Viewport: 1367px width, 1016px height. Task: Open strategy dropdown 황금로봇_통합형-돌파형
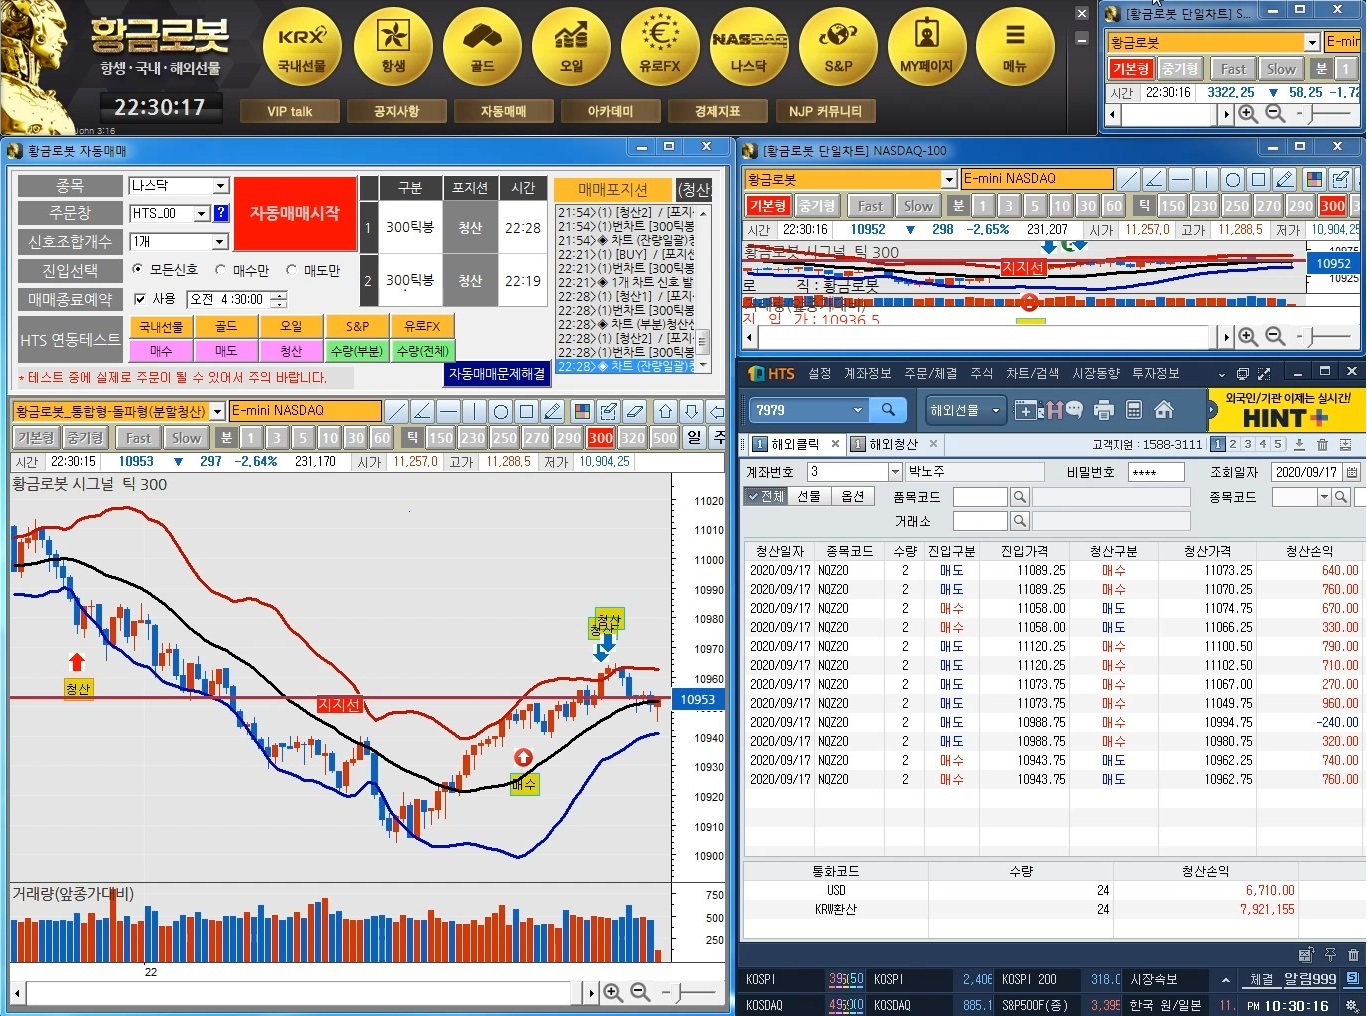(217, 411)
